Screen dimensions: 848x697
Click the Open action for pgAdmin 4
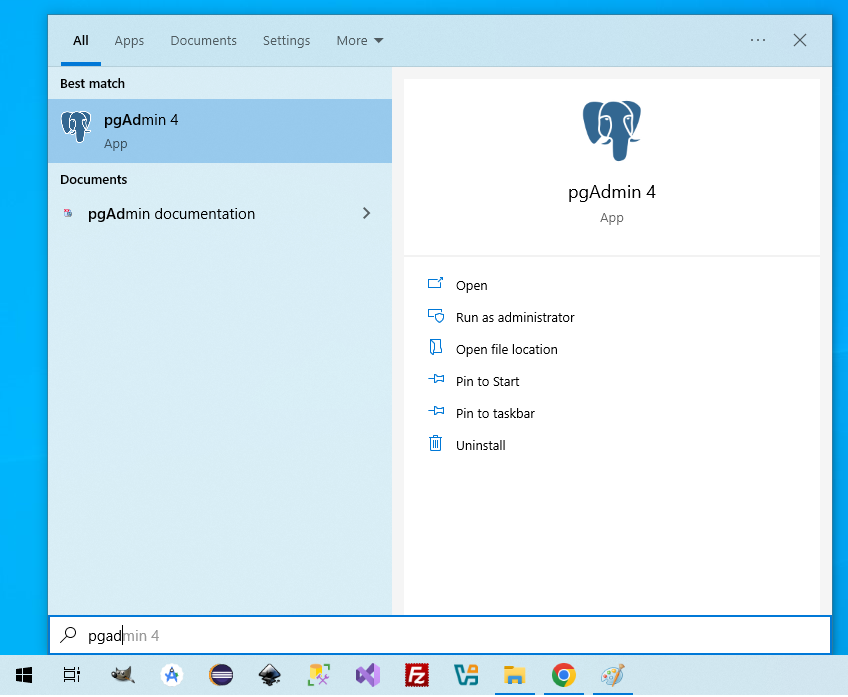(x=471, y=285)
